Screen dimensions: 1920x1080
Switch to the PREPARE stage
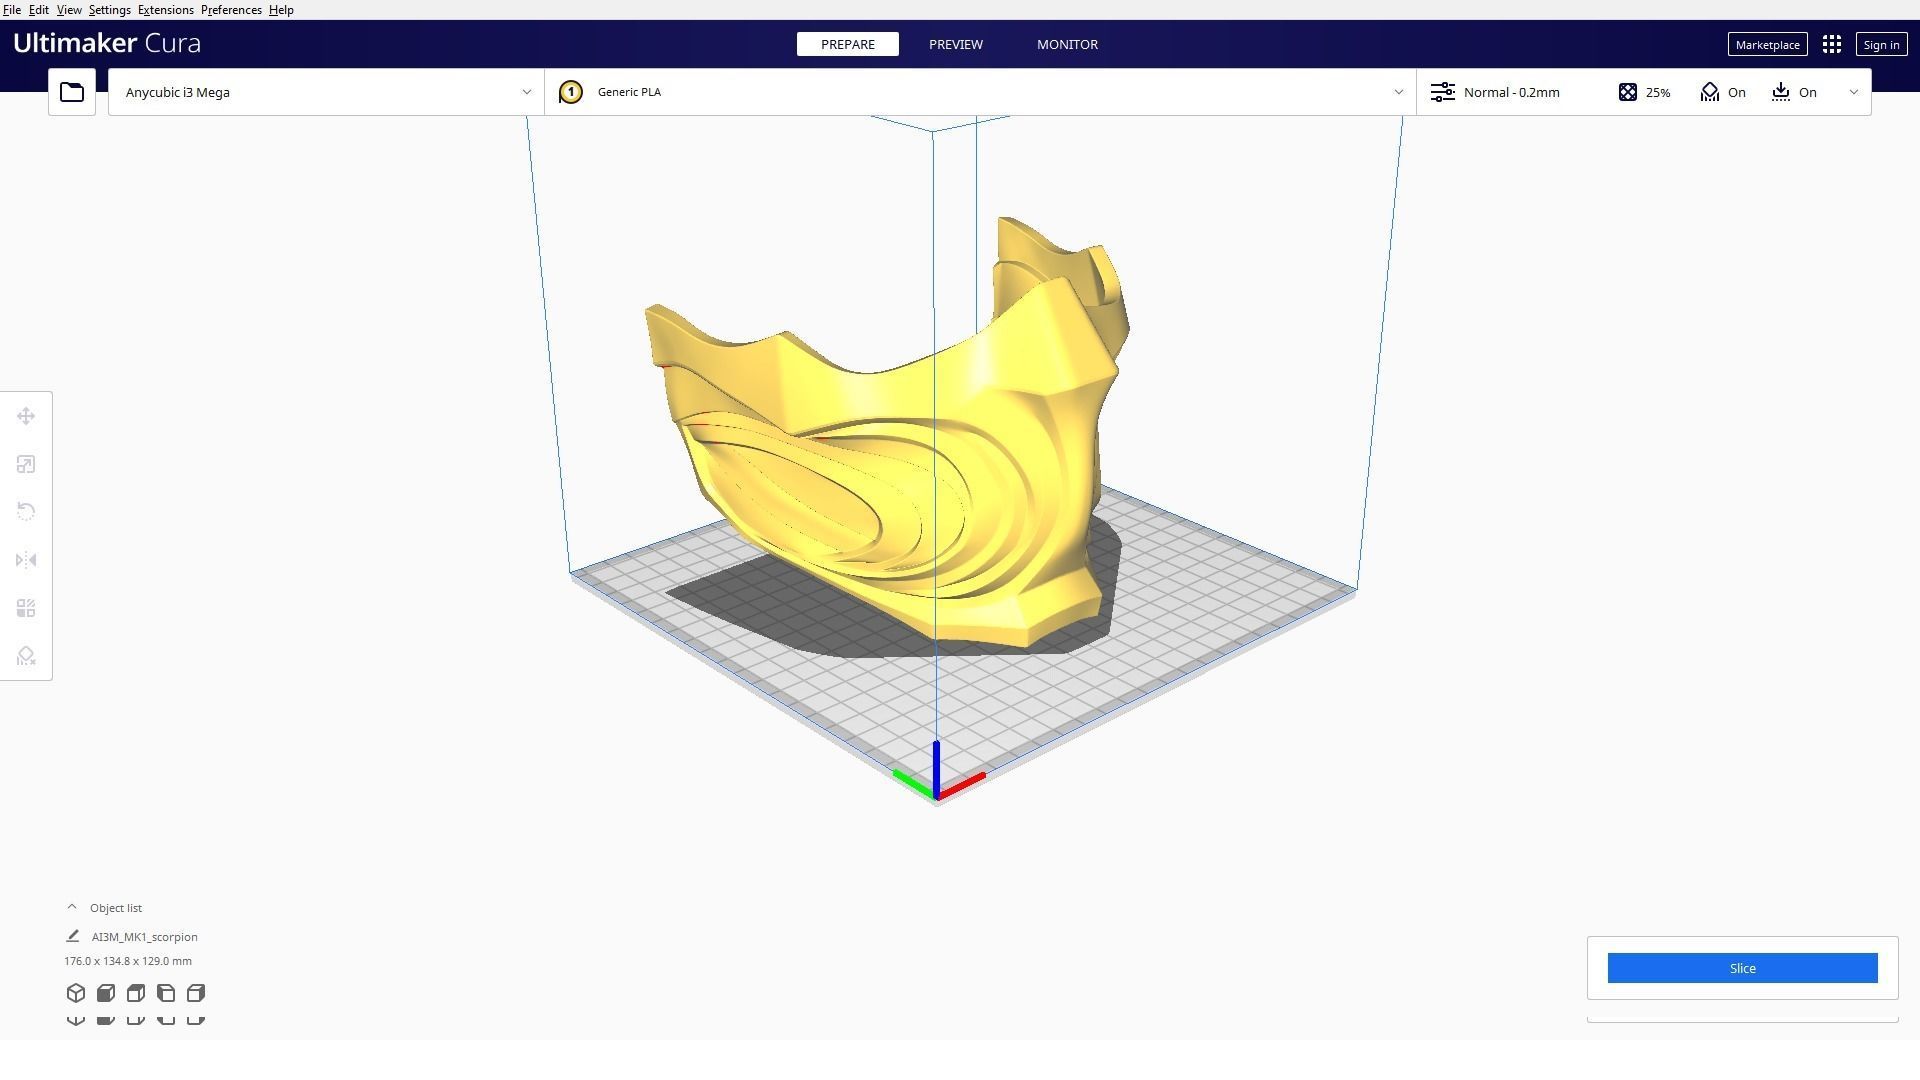(x=848, y=44)
